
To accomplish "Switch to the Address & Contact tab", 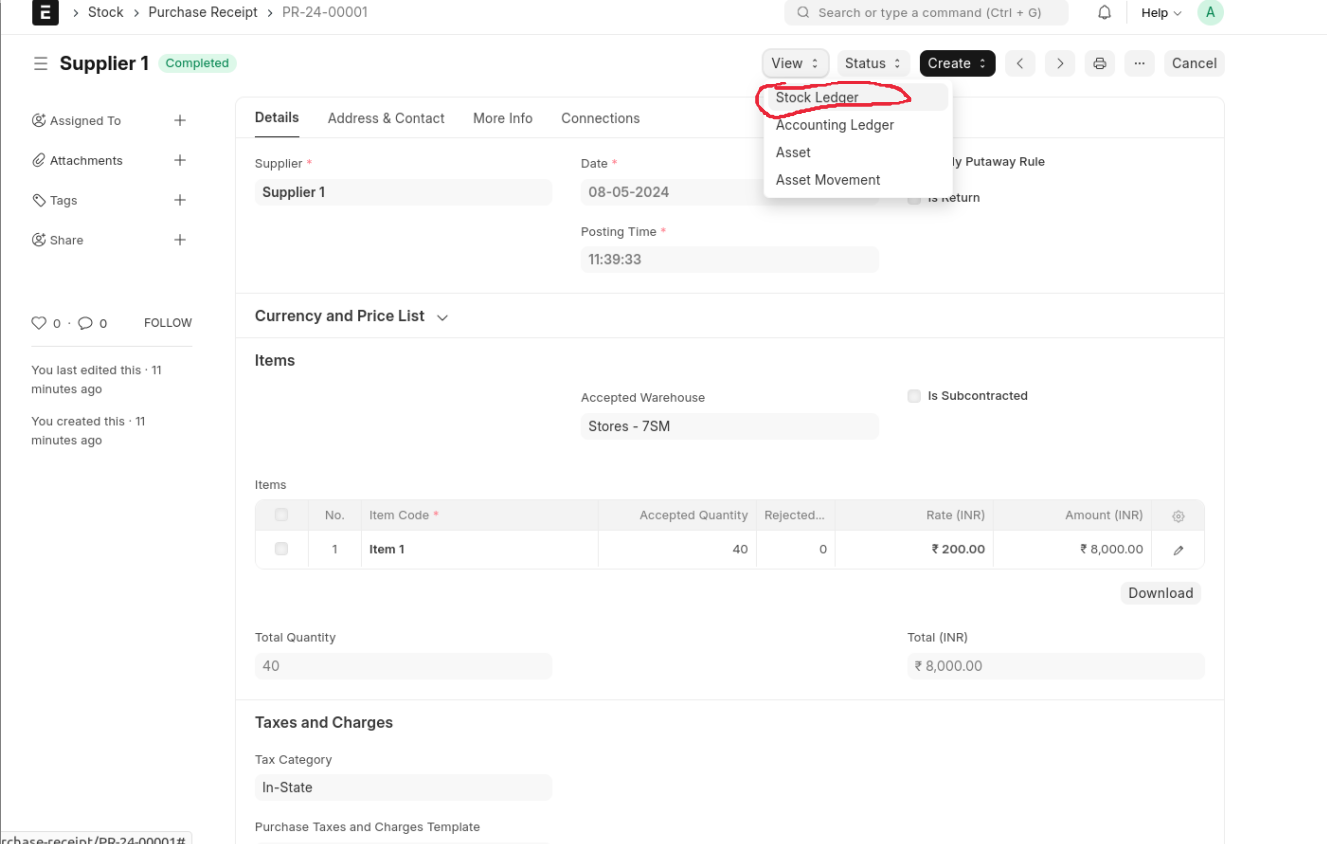I will coord(386,118).
